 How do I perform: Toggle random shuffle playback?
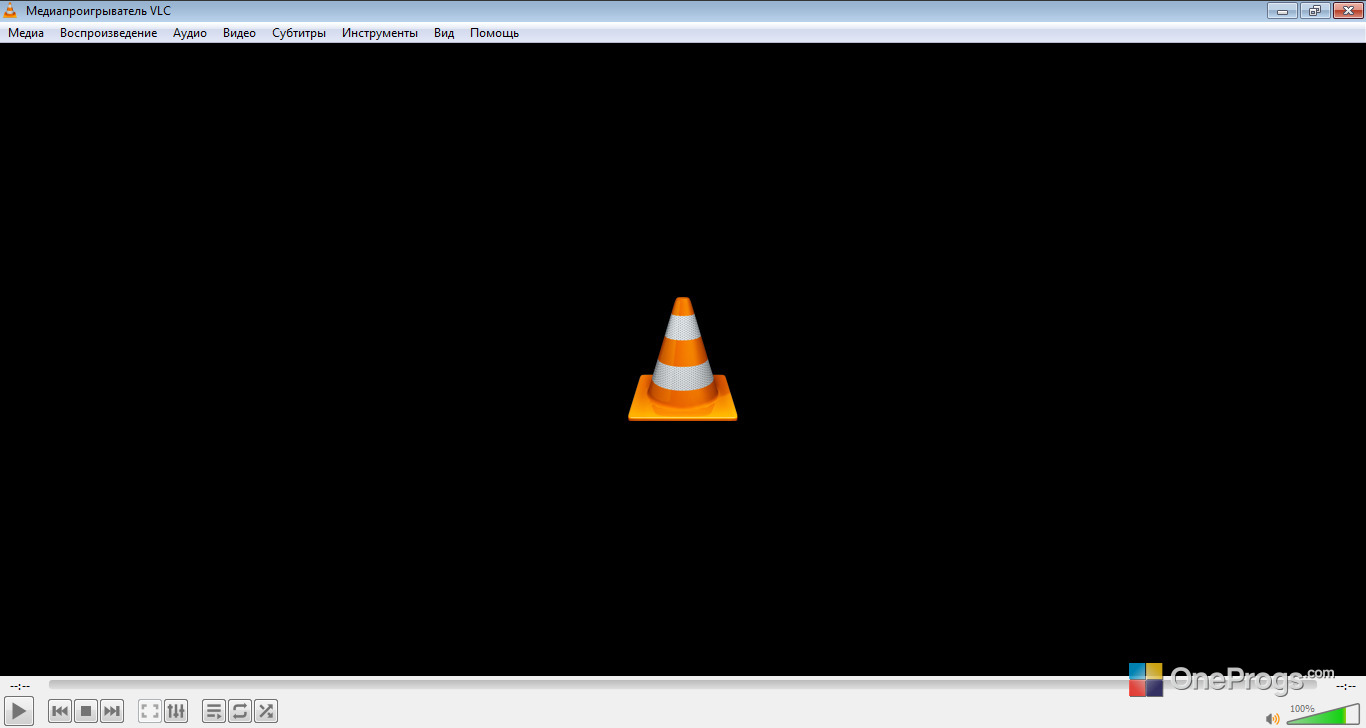pos(266,711)
